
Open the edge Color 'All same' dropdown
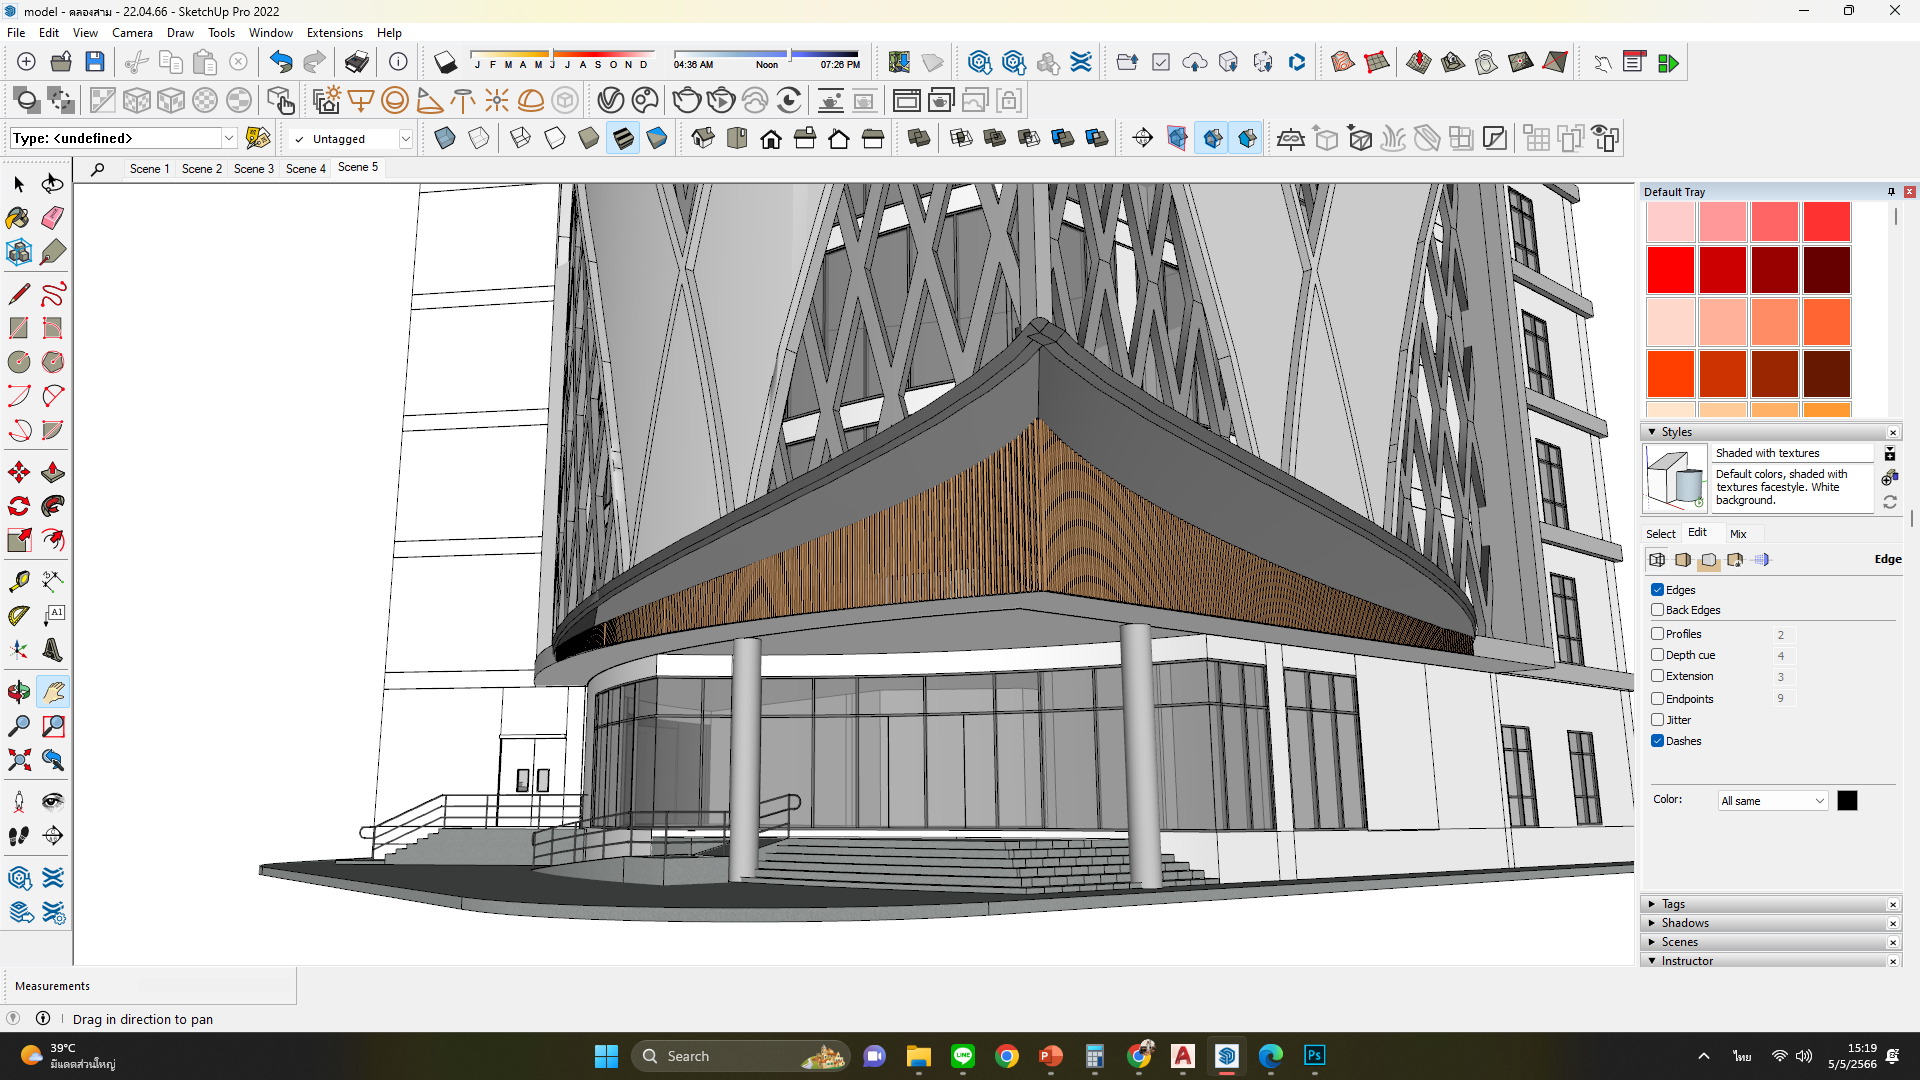click(x=1772, y=801)
